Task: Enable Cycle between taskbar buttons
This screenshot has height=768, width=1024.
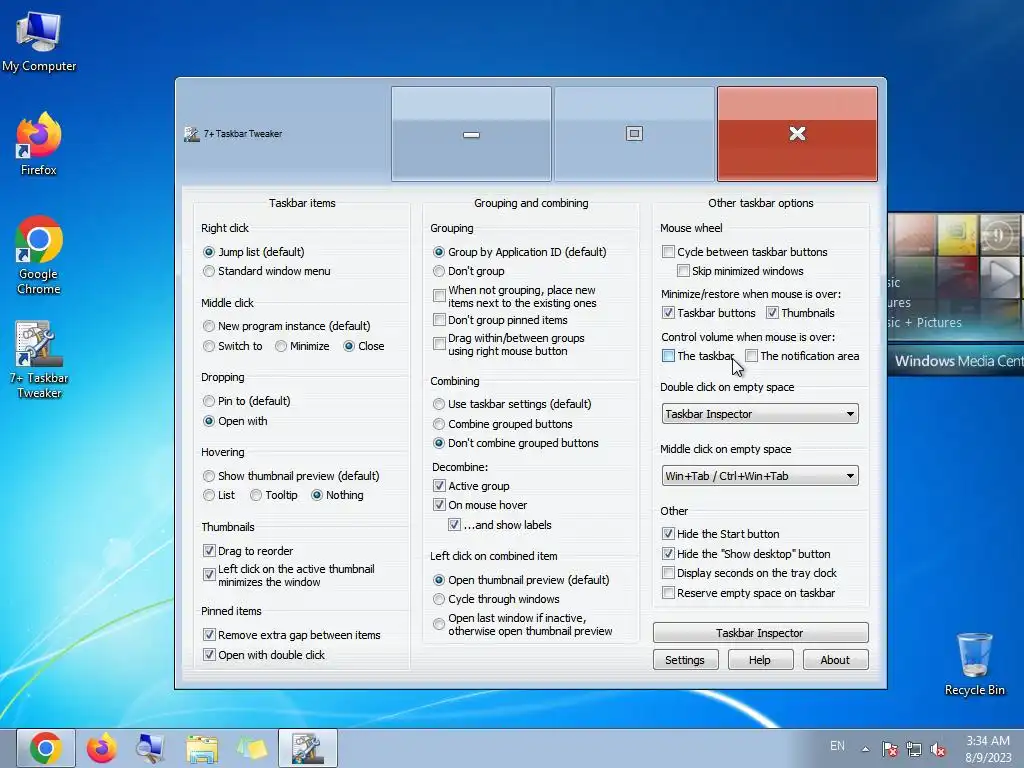Action: coord(744,252)
